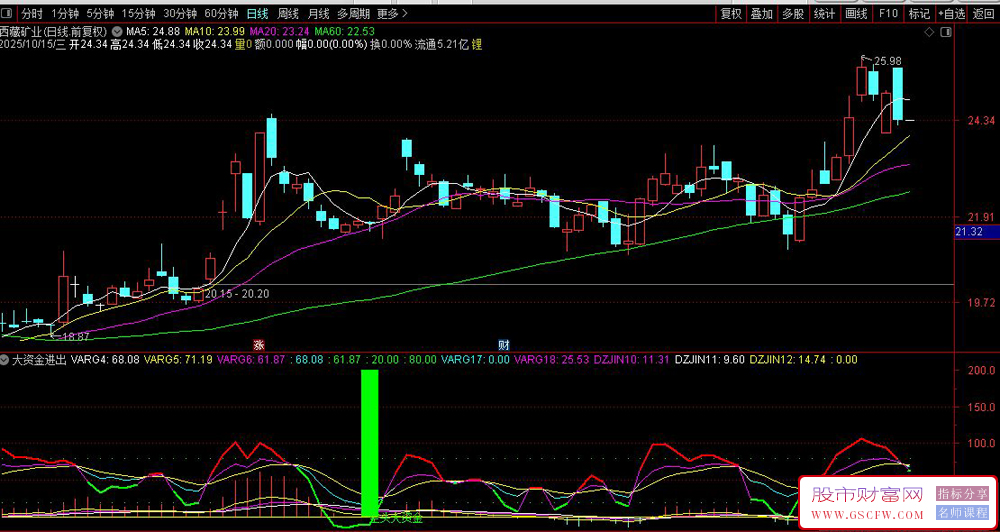Click the blue 财 financial marker icon
This screenshot has height=532, width=1000.
pyautogui.click(x=504, y=344)
